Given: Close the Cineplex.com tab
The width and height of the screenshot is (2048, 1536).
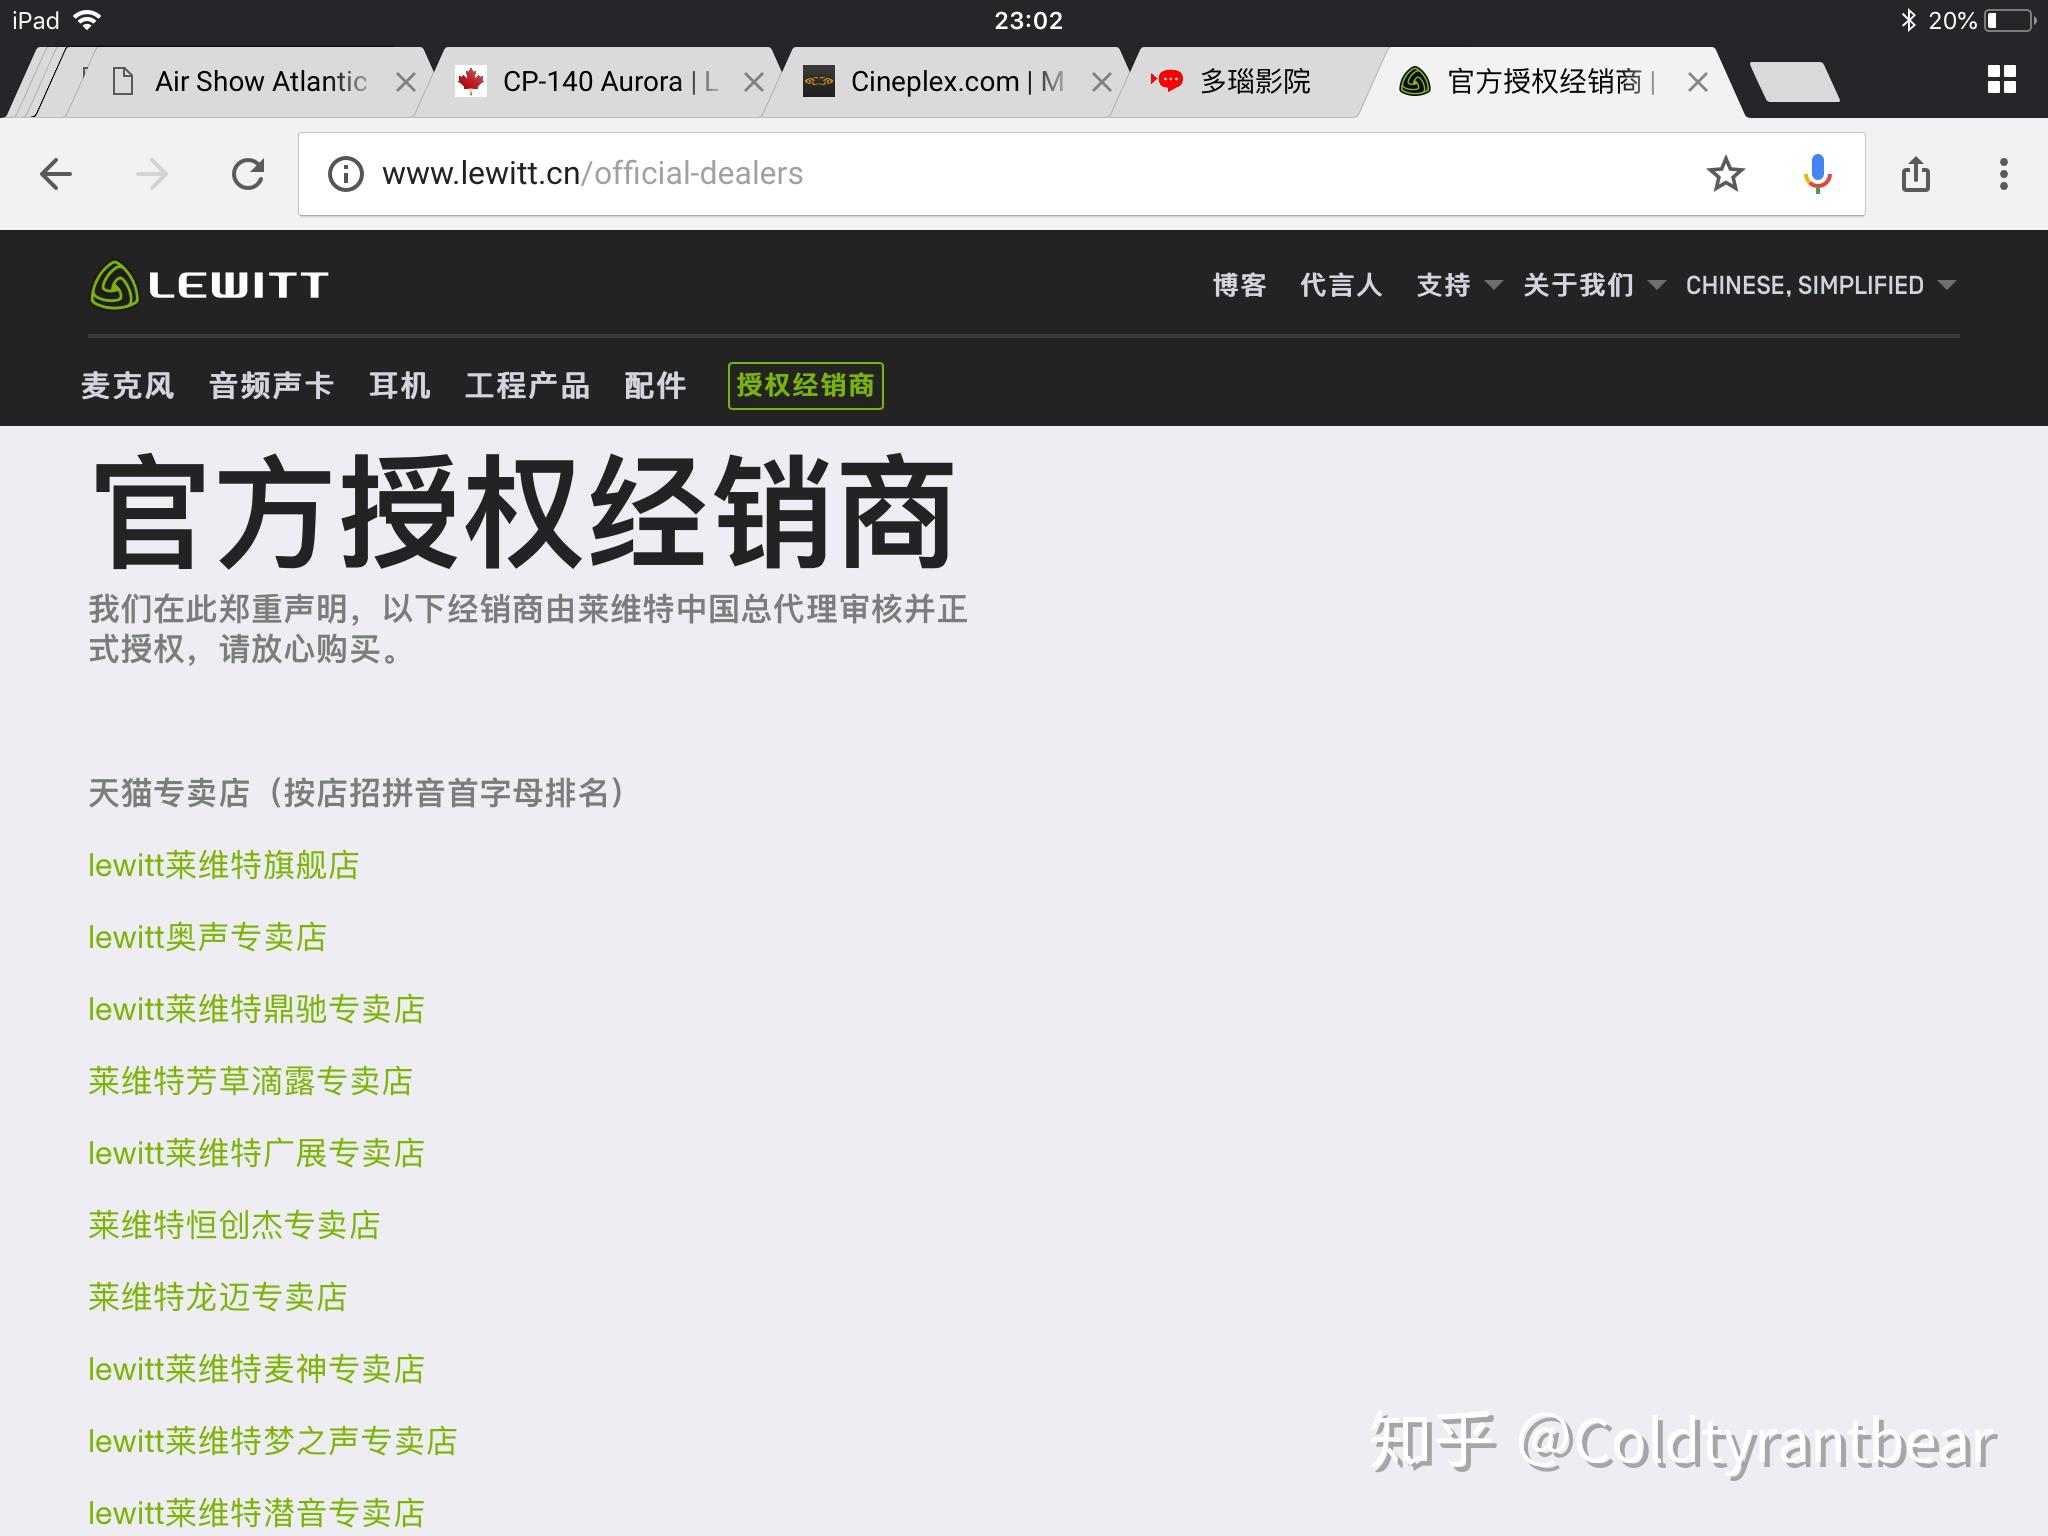Looking at the screenshot, I should click(x=1101, y=82).
